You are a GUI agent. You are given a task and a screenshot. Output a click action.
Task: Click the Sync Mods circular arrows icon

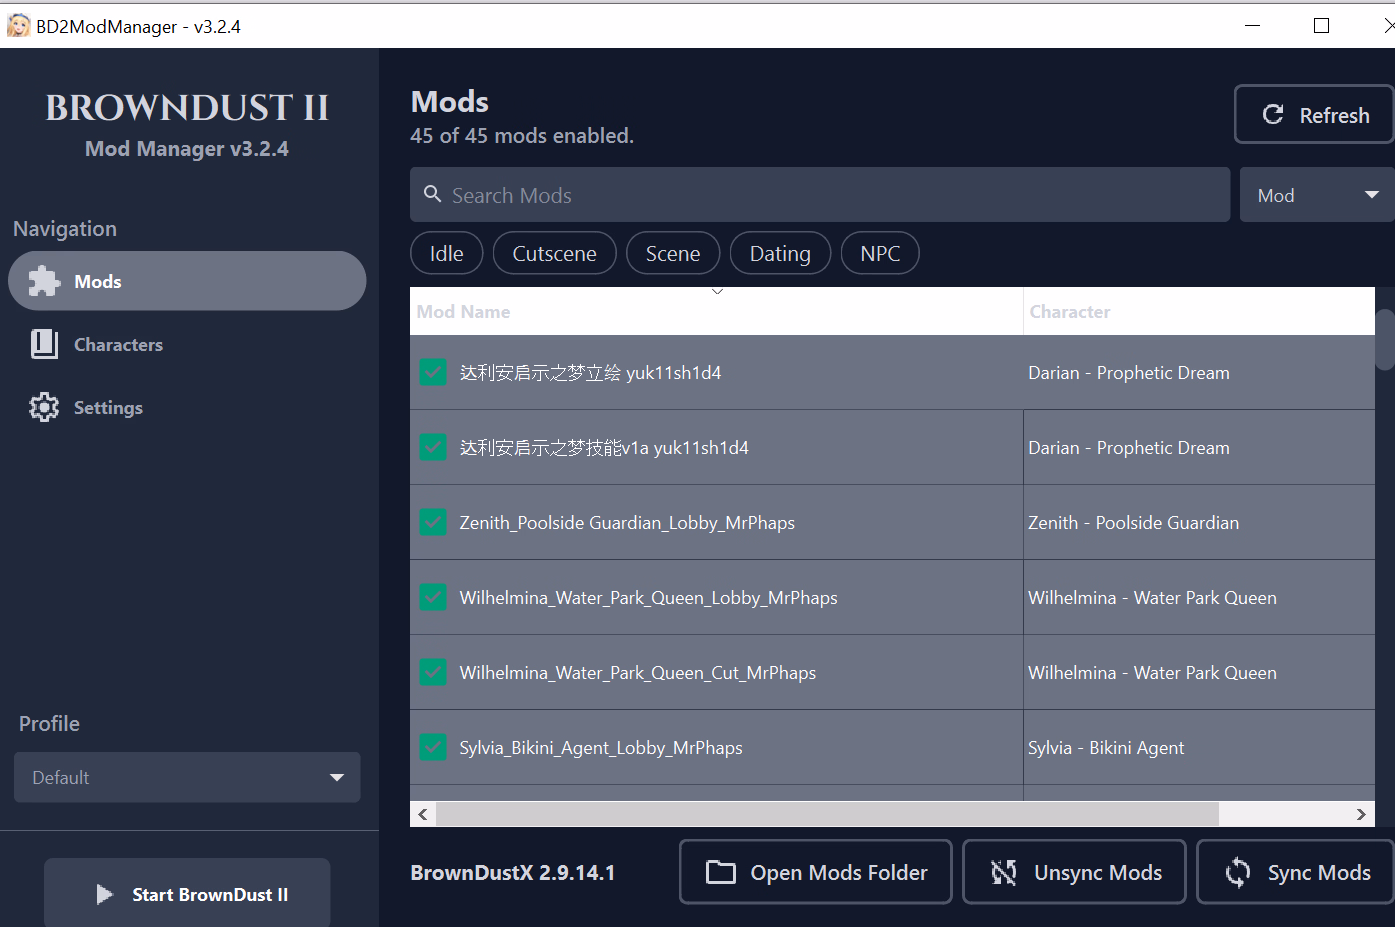pyautogui.click(x=1238, y=873)
